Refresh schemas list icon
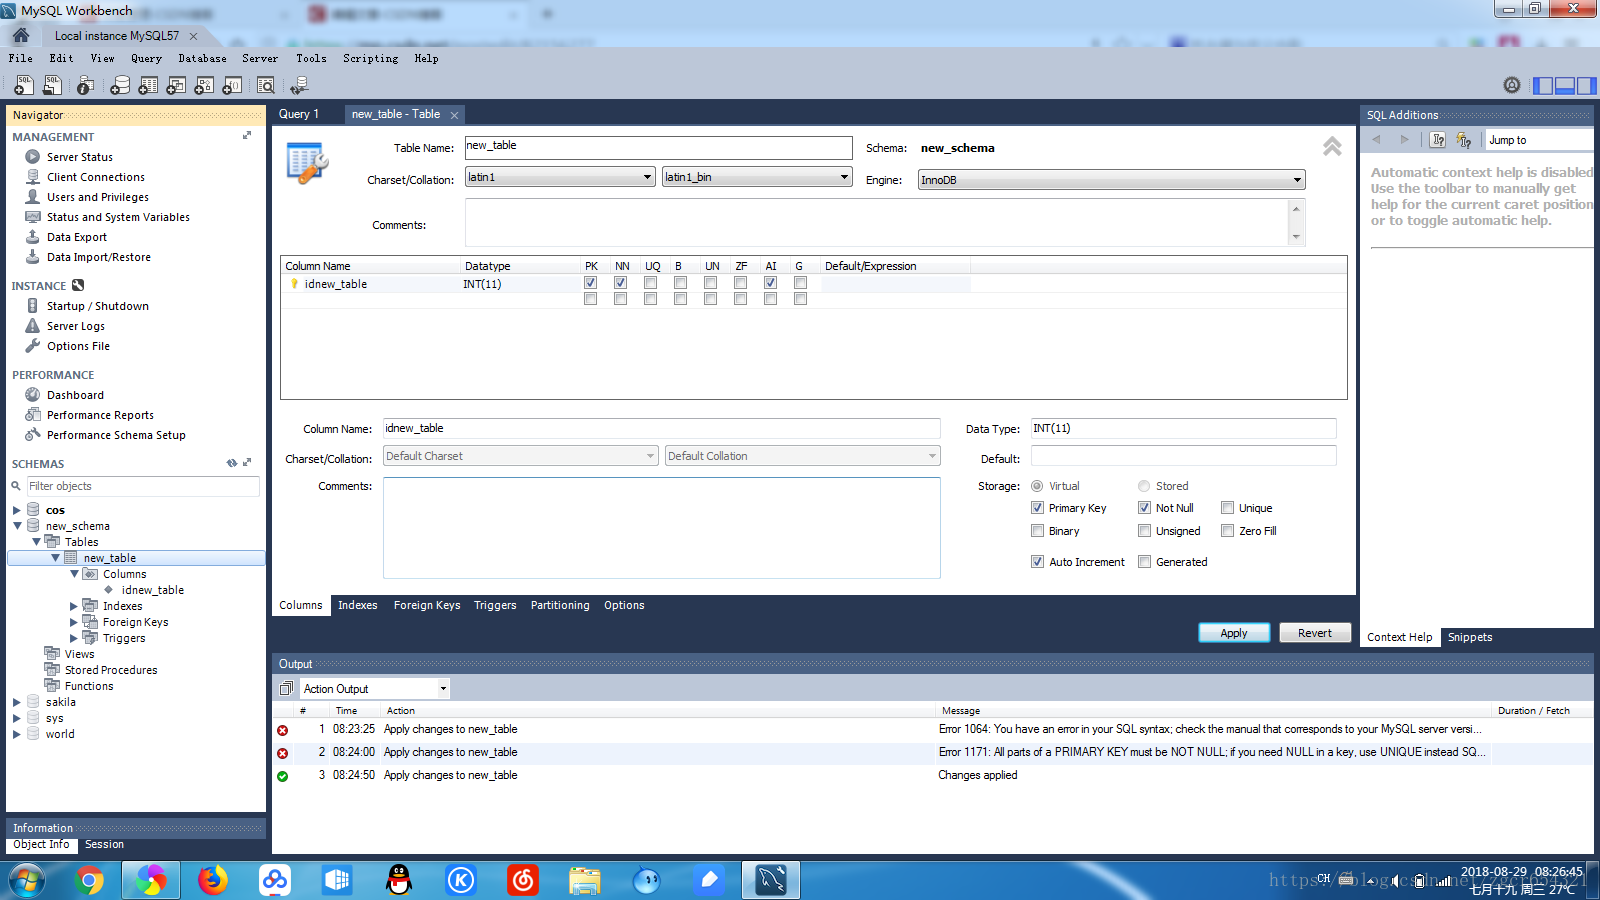The image size is (1600, 900). (x=232, y=463)
